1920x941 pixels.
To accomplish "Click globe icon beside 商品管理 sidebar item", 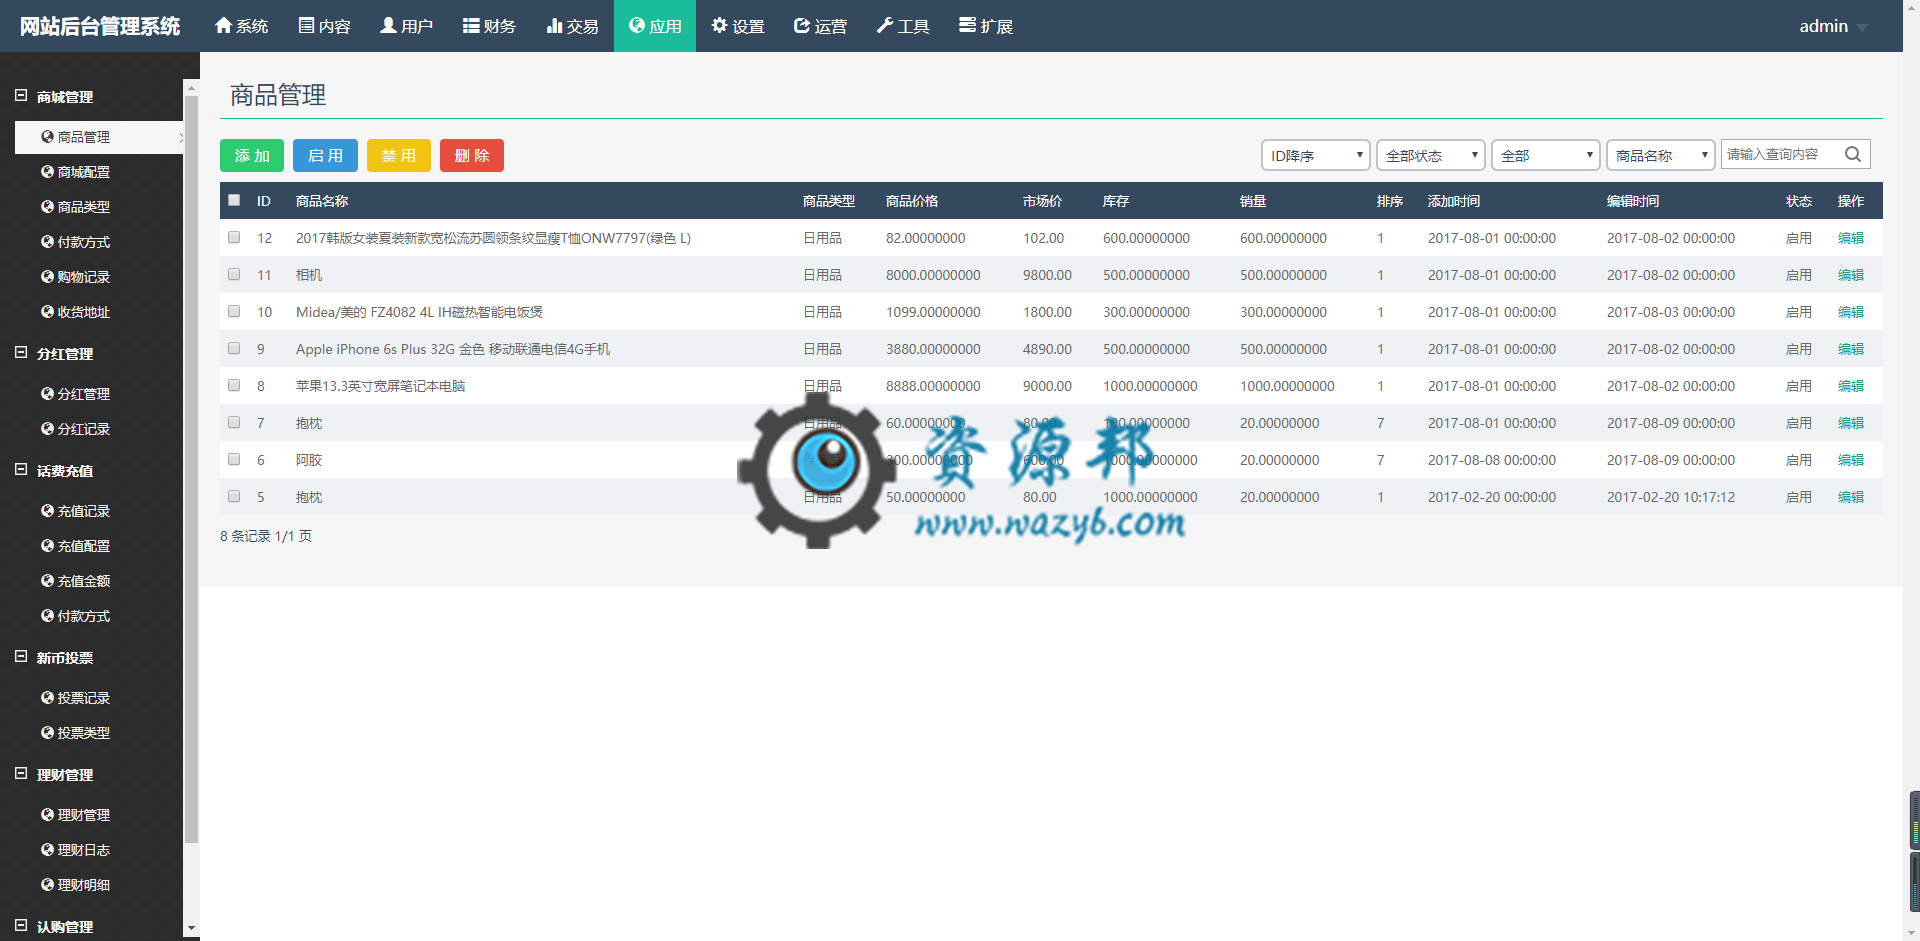I will pos(47,137).
